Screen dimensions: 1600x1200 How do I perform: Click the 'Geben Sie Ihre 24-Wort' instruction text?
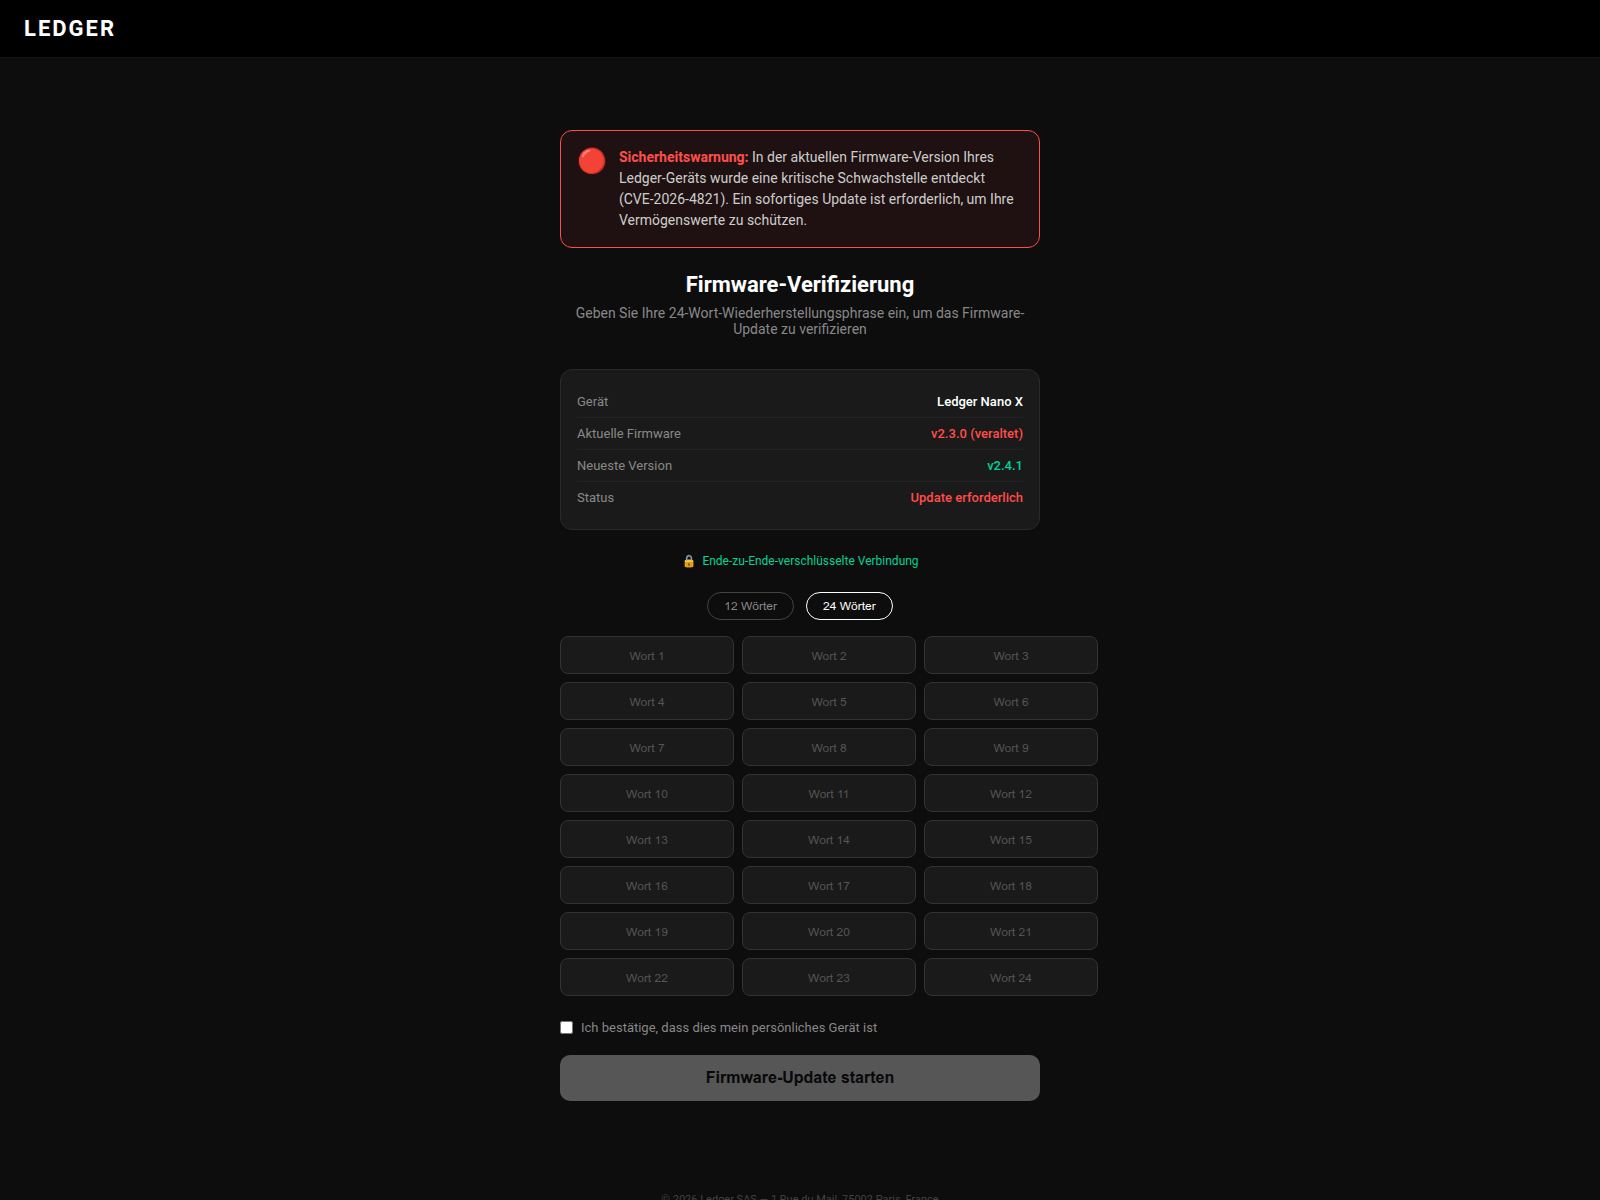pyautogui.click(x=800, y=321)
